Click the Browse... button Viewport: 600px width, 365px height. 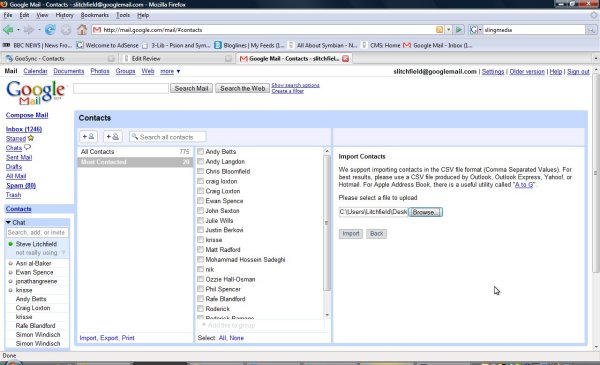[426, 212]
